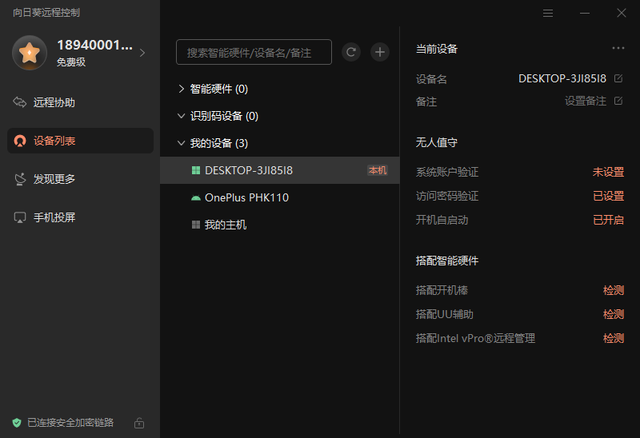The height and width of the screenshot is (438, 640).
Task: Click 检测 next to 搭配开机棒
Action: coord(613,290)
